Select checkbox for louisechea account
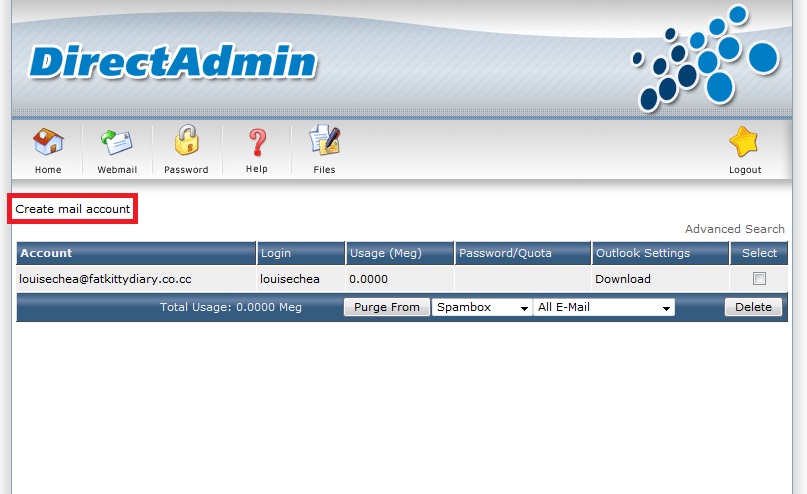The width and height of the screenshot is (807, 494). (x=759, y=278)
